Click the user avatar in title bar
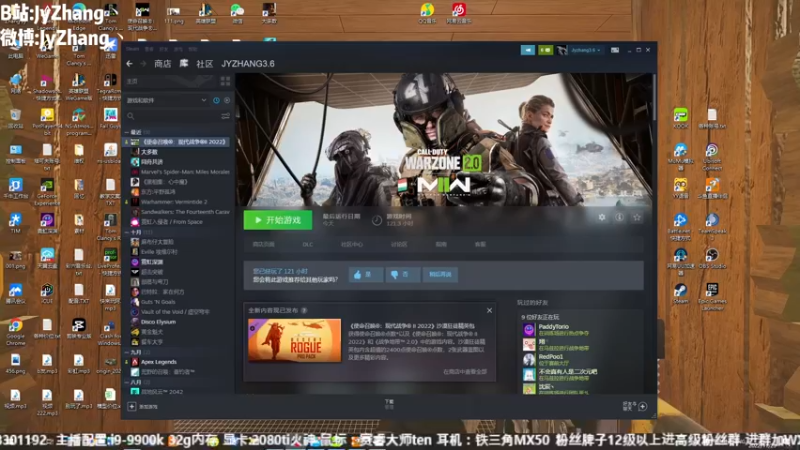Image resolution: width=800 pixels, height=450 pixels. pyautogui.click(x=562, y=50)
